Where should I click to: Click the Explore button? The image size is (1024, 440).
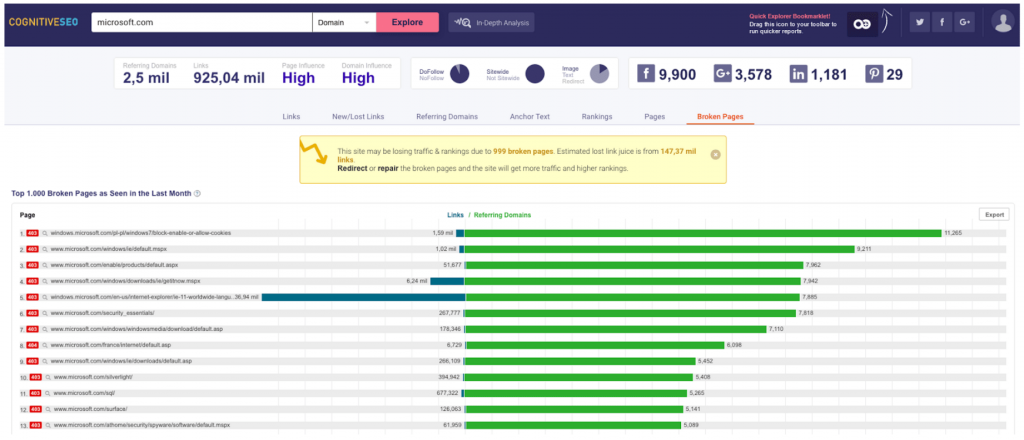pyautogui.click(x=408, y=22)
